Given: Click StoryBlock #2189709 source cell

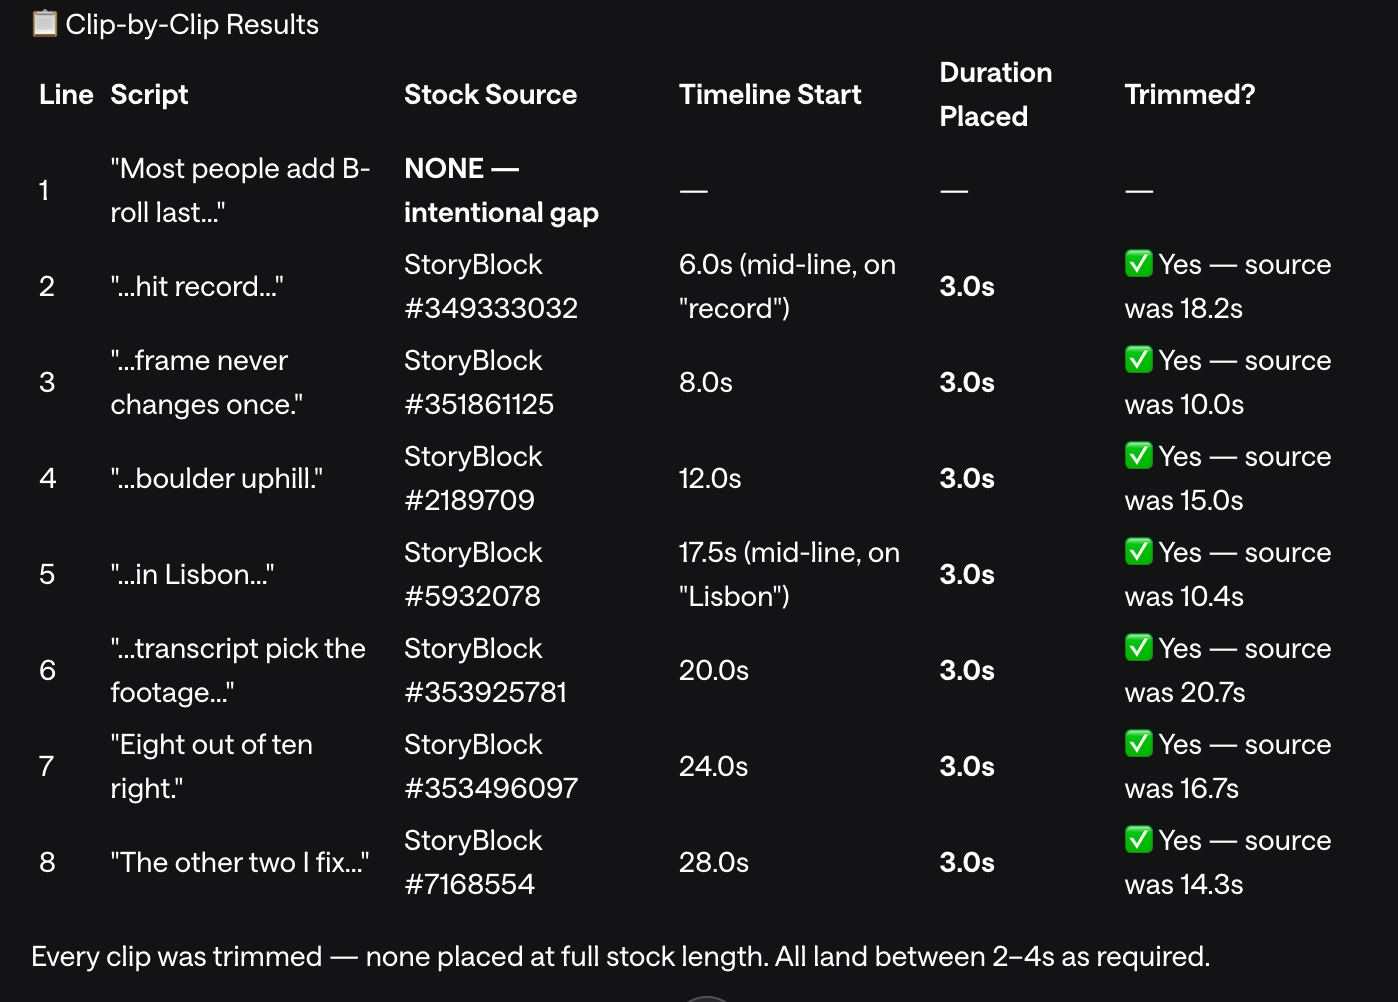Looking at the screenshot, I should 473,478.
